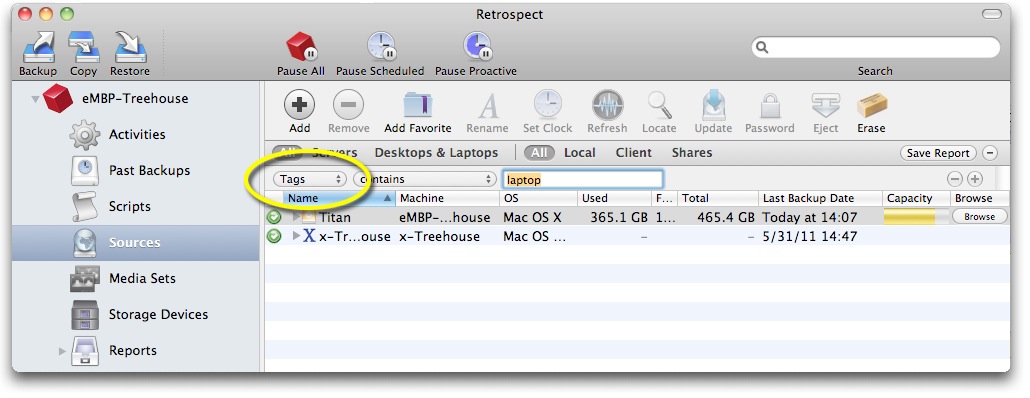Click the Browse button for Titan

pos(979,217)
